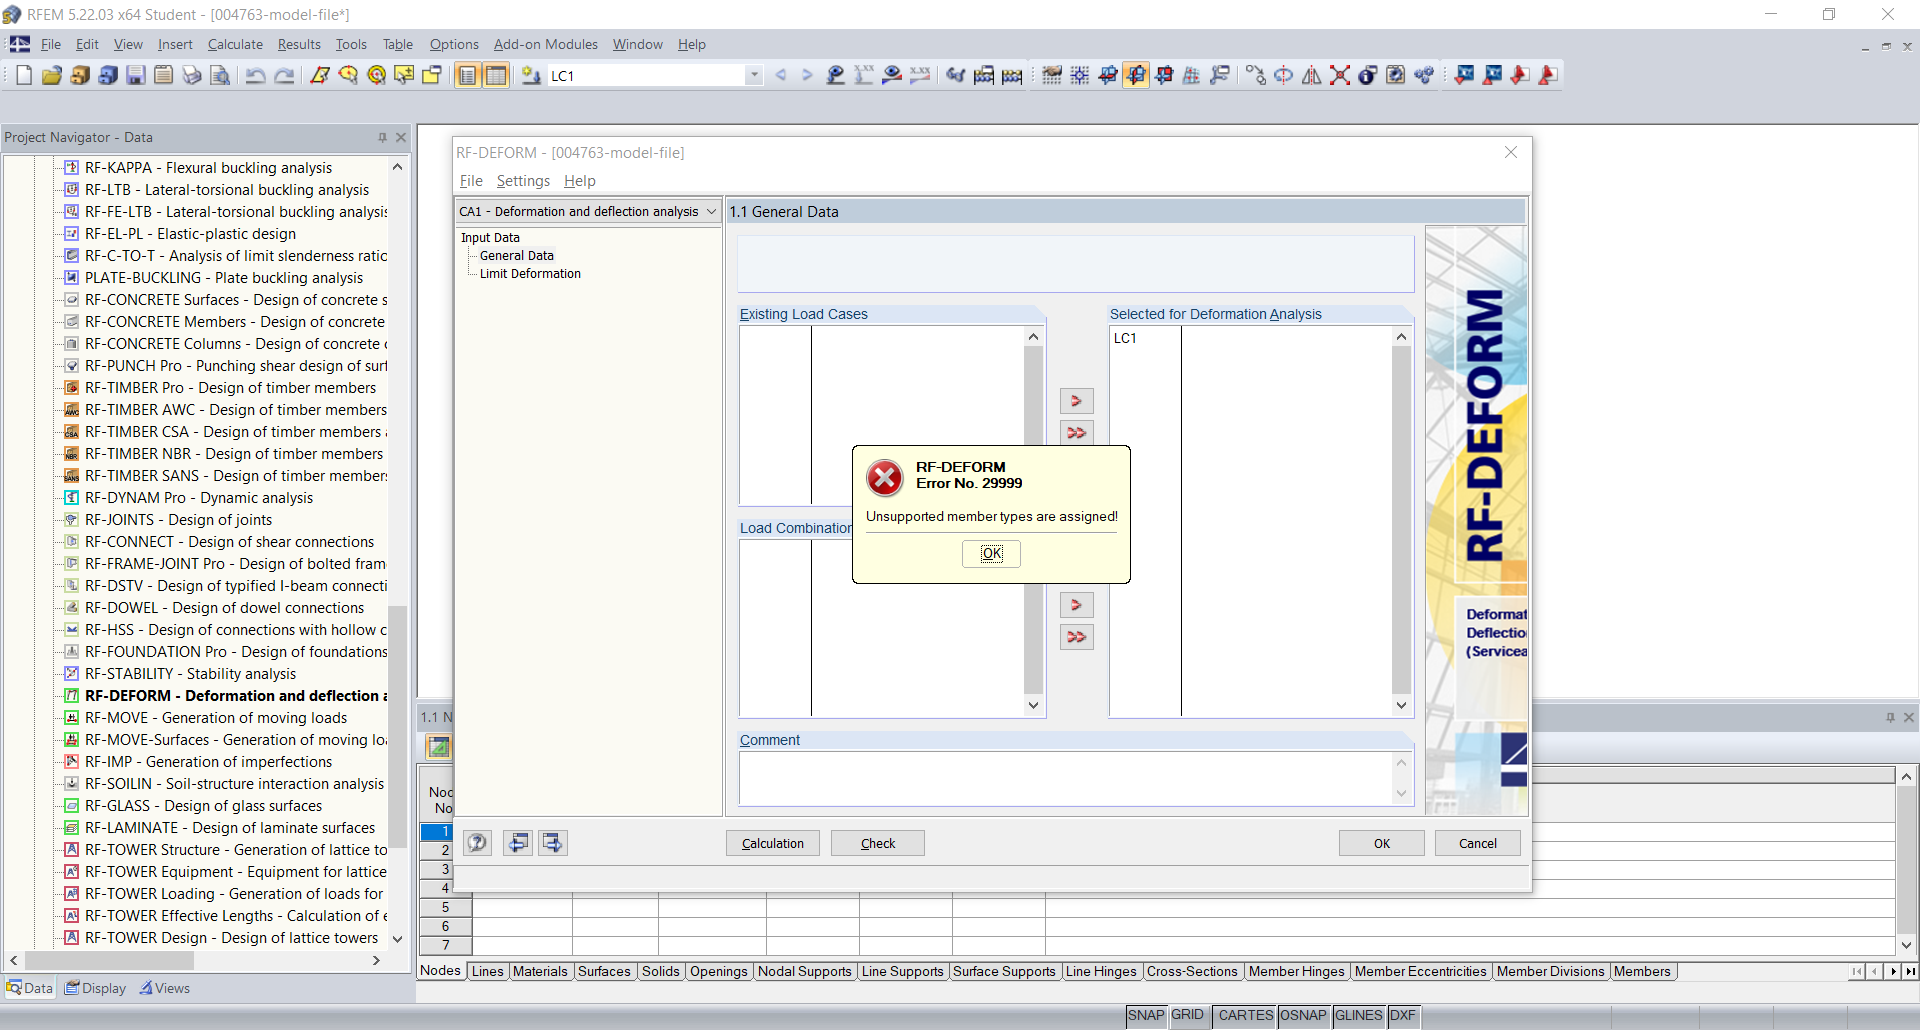
Task: Switch to the Views navigator tab
Action: tap(165, 988)
